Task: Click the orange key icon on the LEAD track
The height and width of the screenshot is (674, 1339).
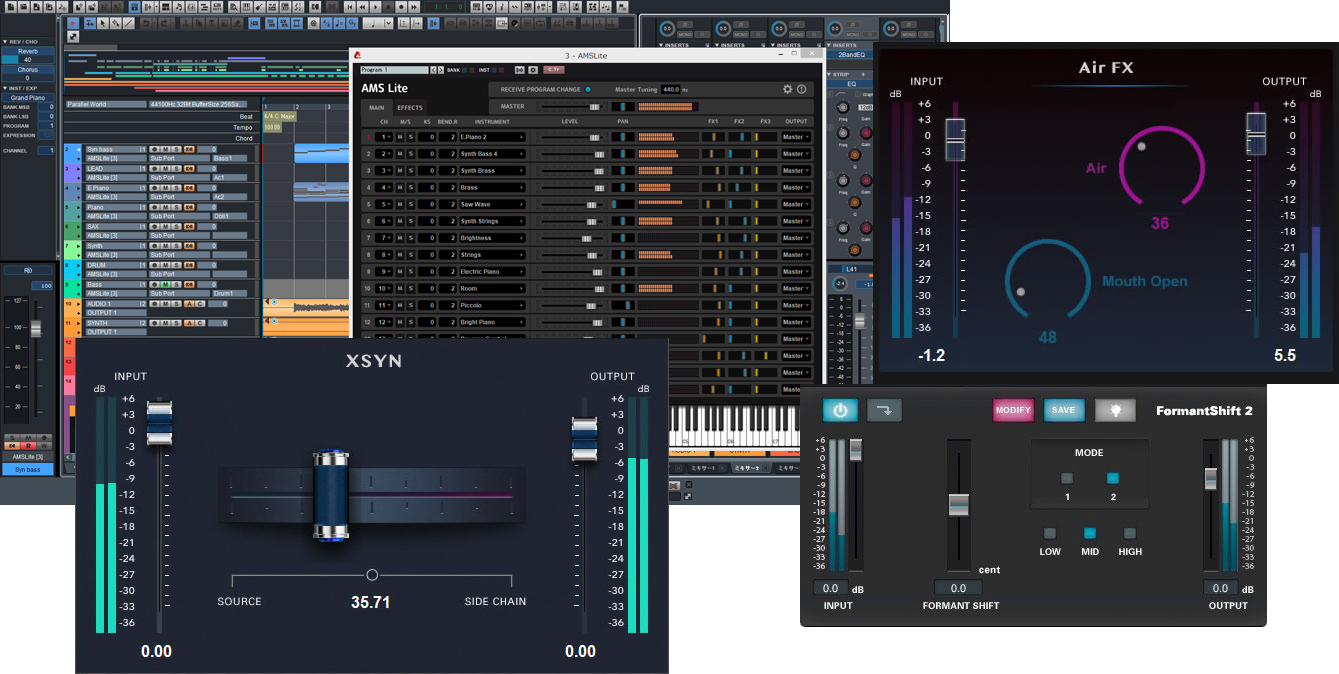Action: [188, 169]
